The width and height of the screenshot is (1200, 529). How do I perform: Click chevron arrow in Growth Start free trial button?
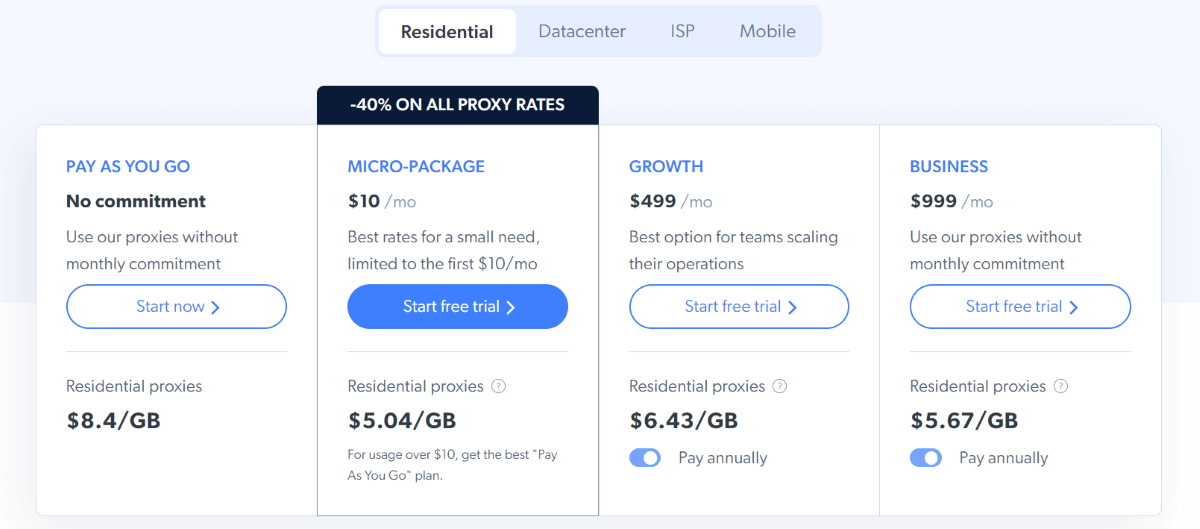pyautogui.click(x=792, y=307)
